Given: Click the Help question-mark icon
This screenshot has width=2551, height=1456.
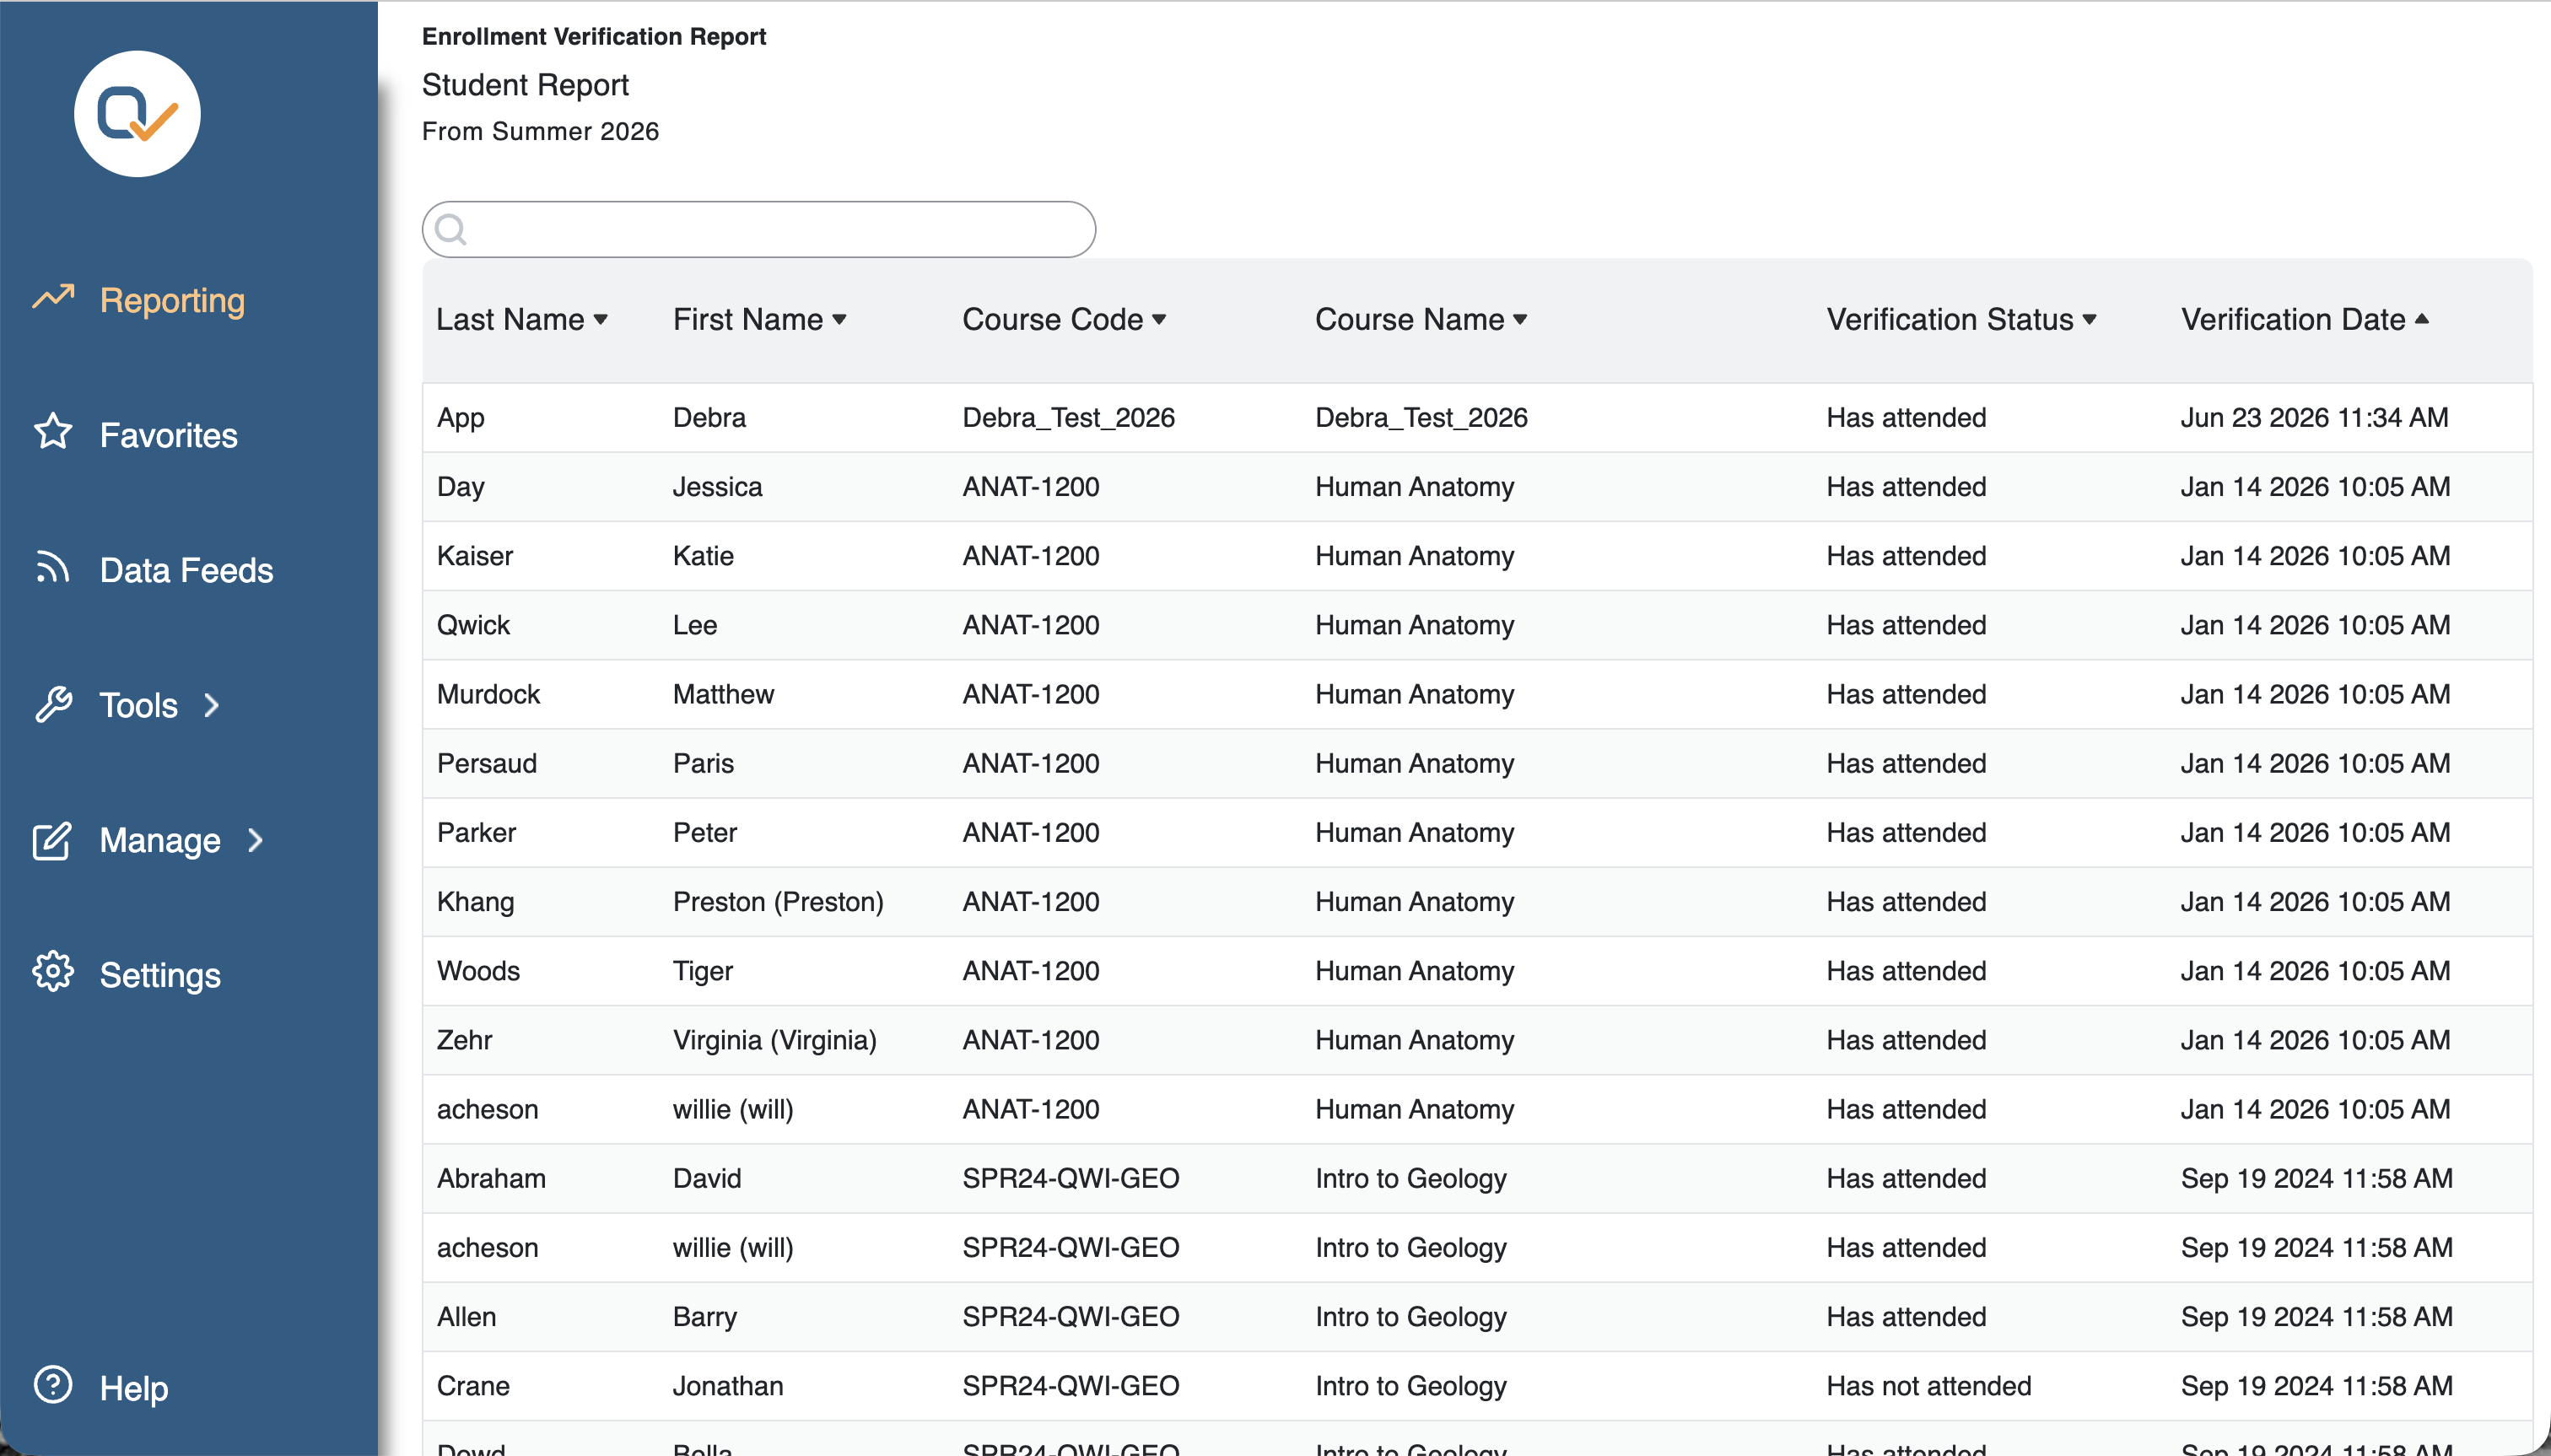Looking at the screenshot, I should coord(53,1385).
